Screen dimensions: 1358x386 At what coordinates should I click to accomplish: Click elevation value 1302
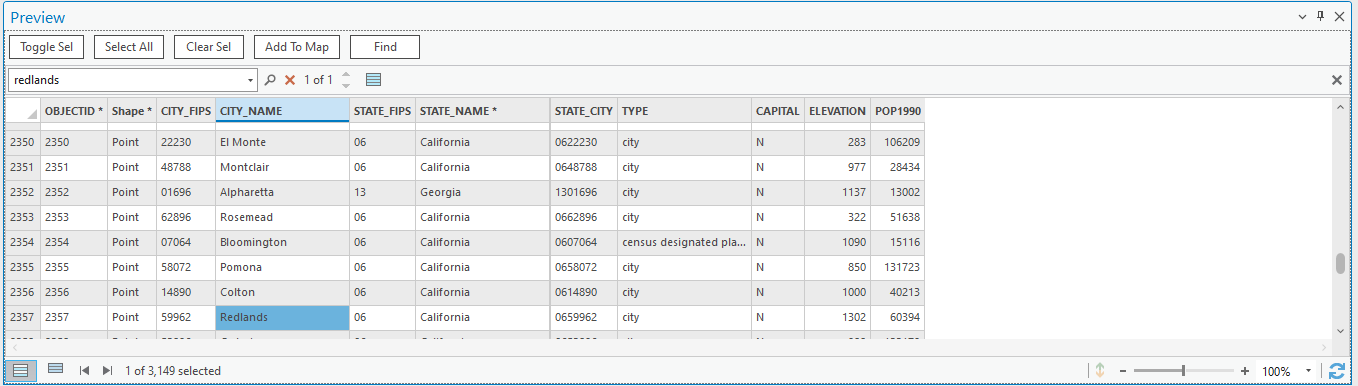click(x=837, y=317)
